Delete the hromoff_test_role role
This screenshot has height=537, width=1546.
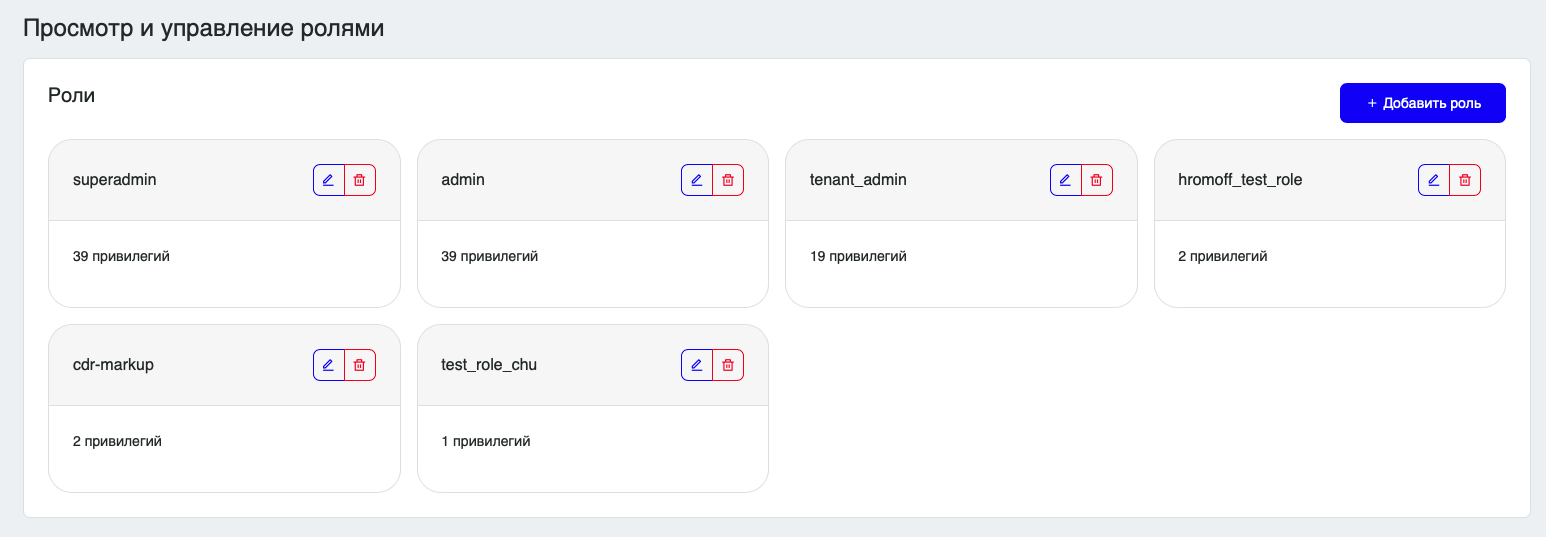[1465, 180]
